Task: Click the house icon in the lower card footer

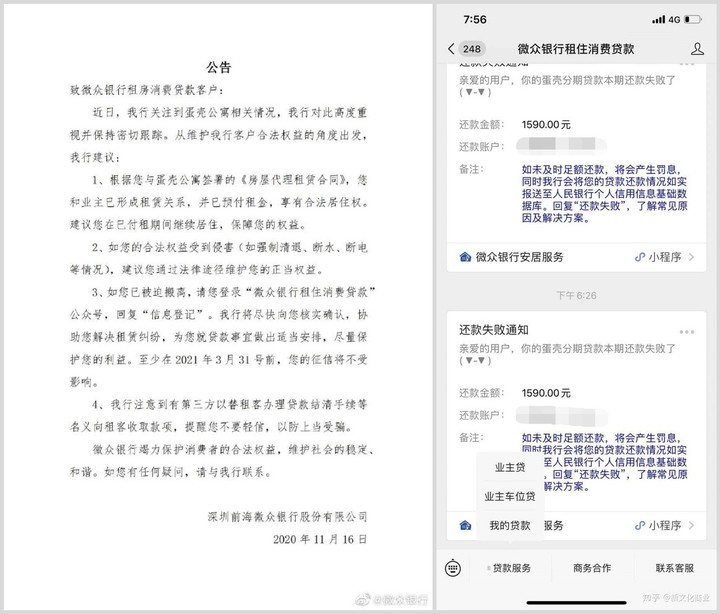Action: click(x=465, y=525)
